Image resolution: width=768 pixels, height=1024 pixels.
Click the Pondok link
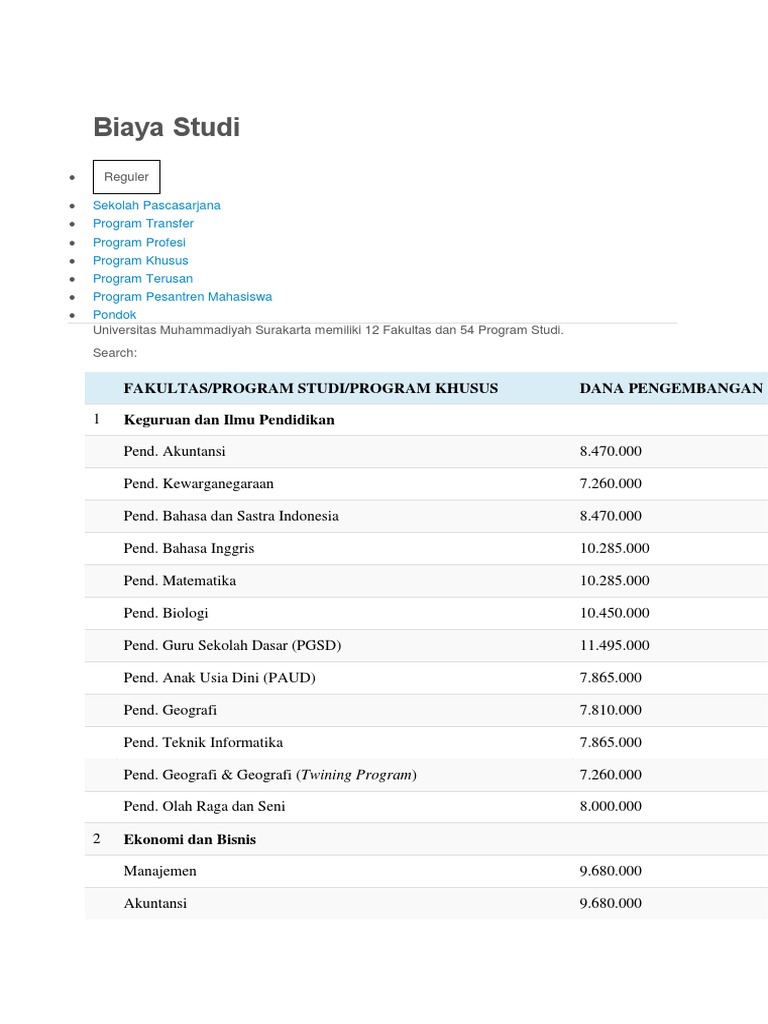tap(114, 315)
